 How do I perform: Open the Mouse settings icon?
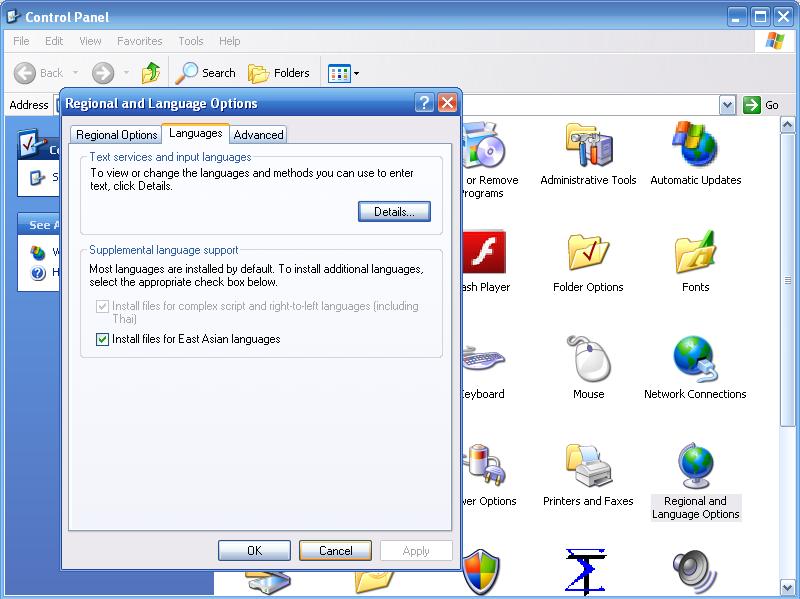click(x=588, y=362)
